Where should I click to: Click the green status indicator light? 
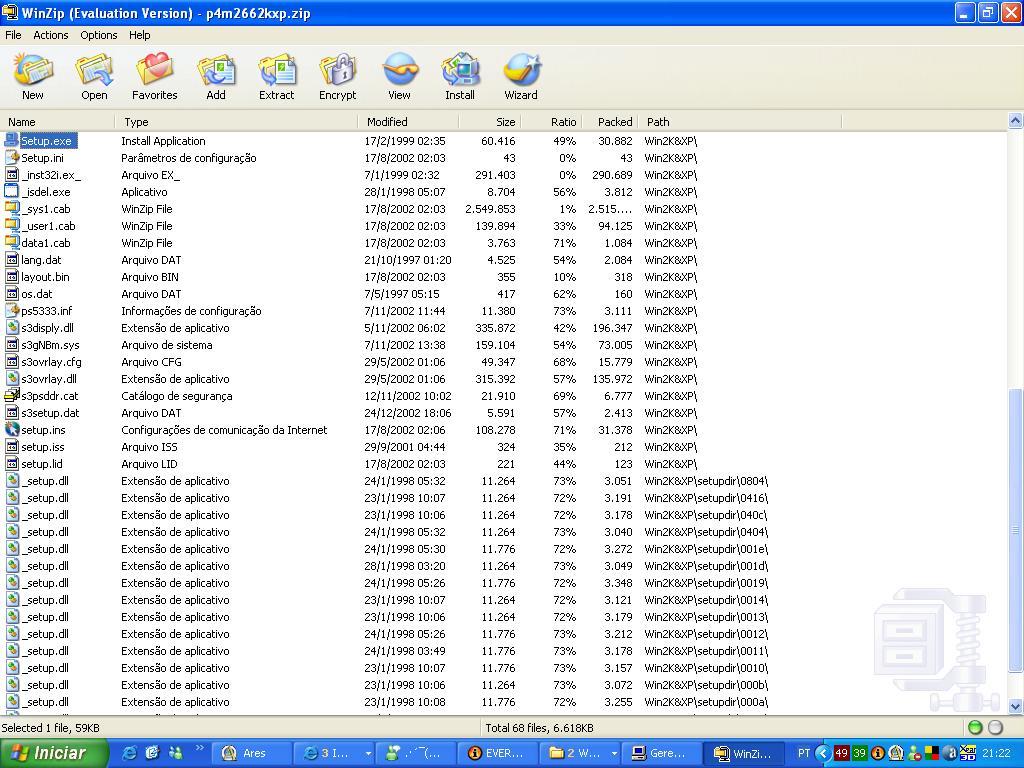pos(975,728)
